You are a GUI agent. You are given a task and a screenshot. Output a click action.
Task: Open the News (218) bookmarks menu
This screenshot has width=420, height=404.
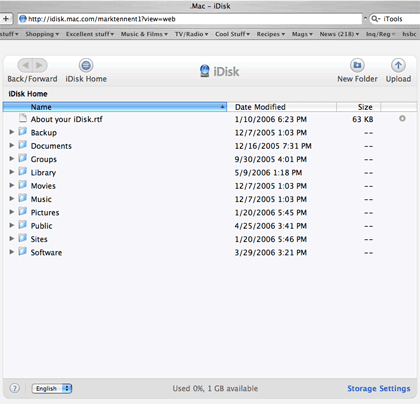pyautogui.click(x=339, y=34)
